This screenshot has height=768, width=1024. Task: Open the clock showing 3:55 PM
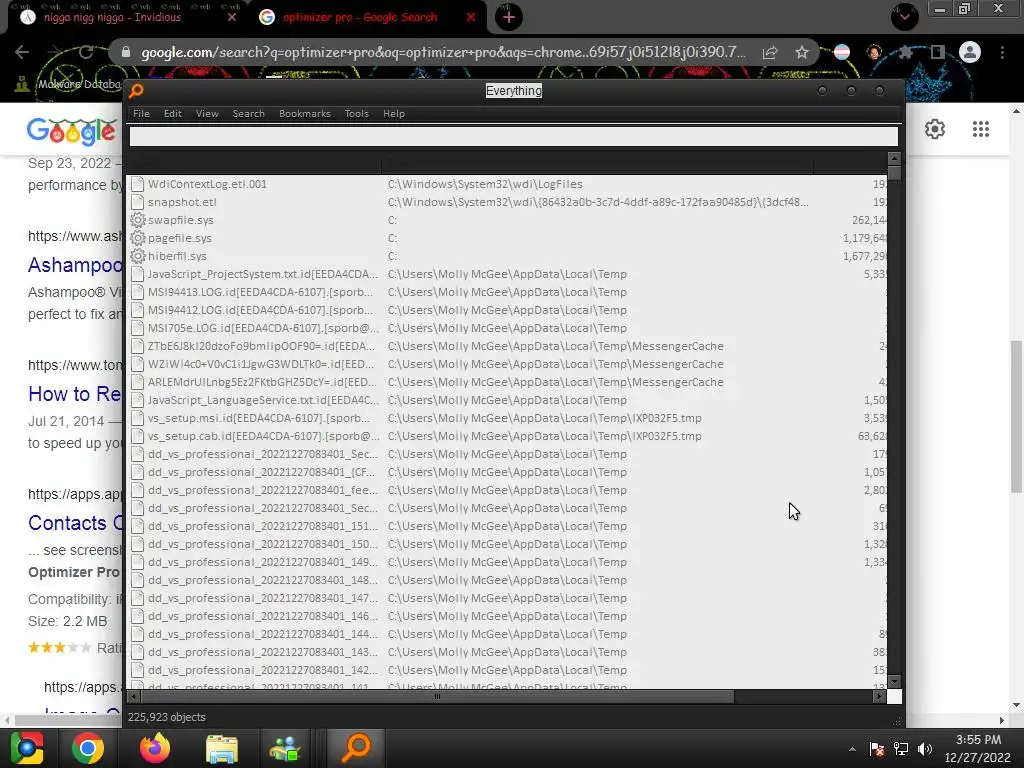coord(978,748)
